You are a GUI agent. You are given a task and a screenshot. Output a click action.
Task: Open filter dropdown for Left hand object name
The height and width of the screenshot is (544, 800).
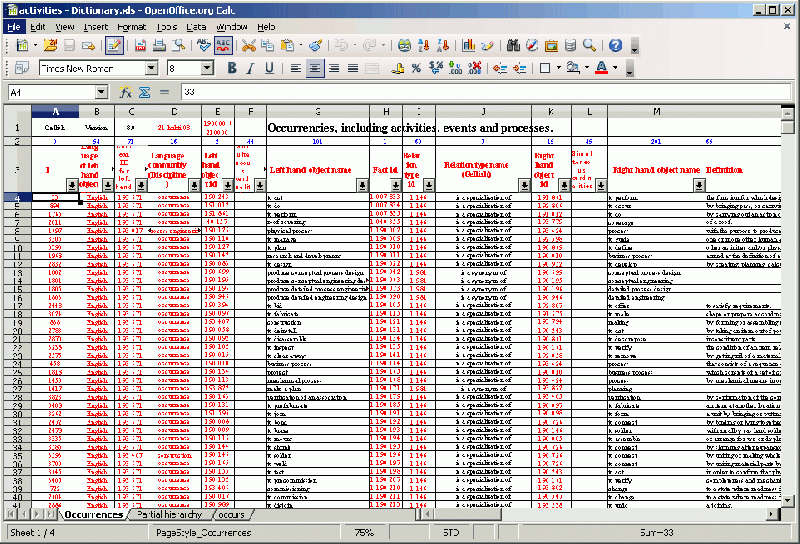pyautogui.click(x=361, y=185)
